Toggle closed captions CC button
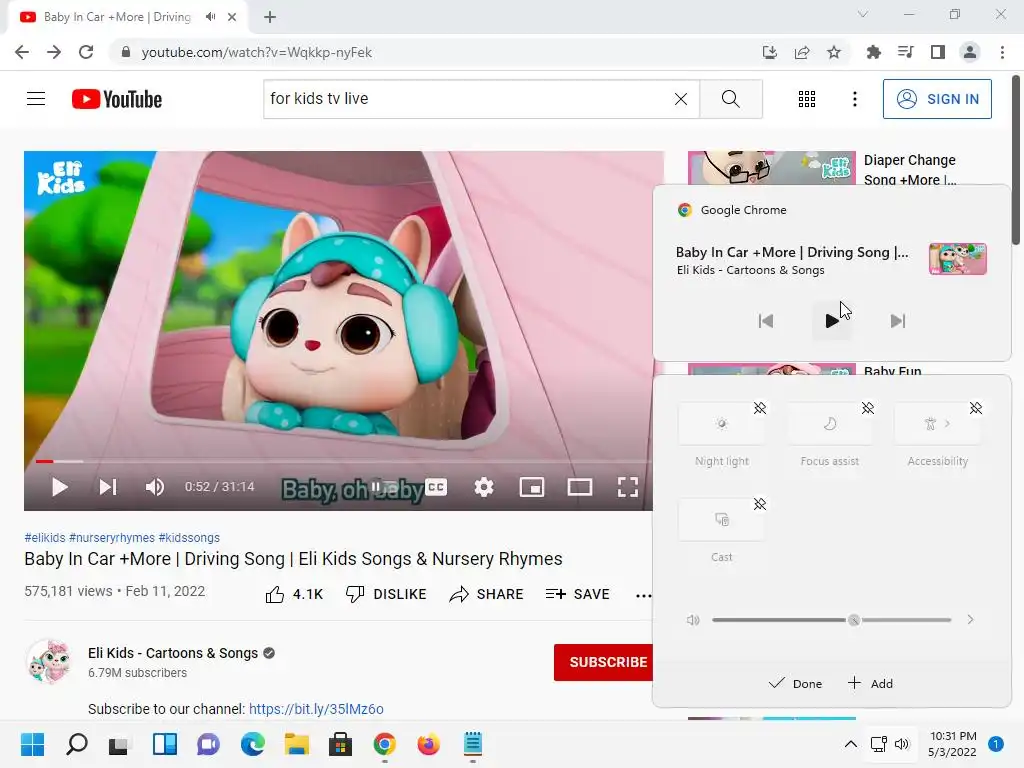The width and height of the screenshot is (1024, 768). click(x=436, y=487)
